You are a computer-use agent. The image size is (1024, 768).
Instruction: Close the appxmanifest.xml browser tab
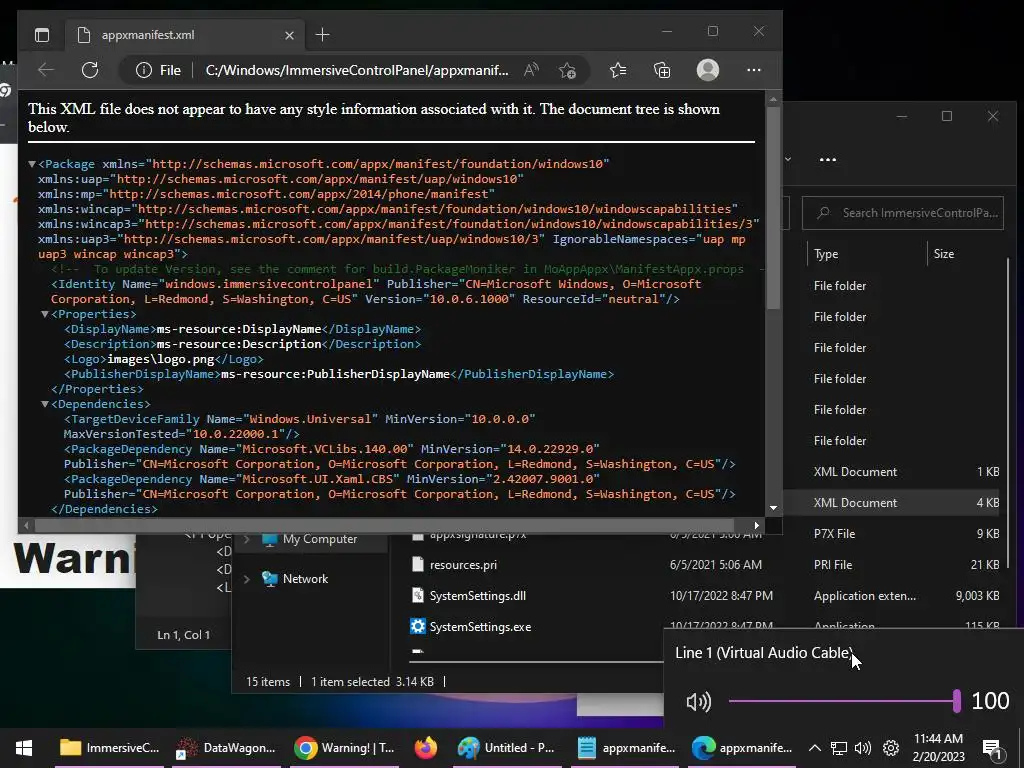(x=289, y=35)
